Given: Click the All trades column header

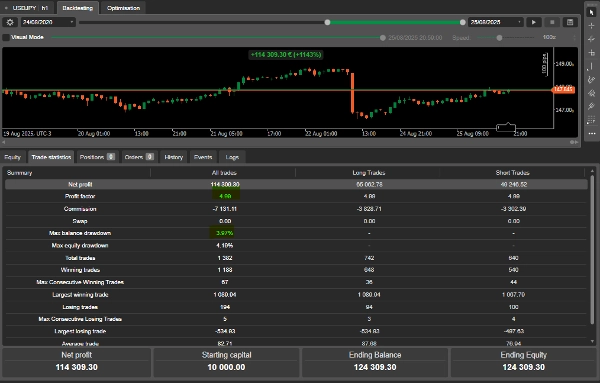Looking at the screenshot, I should pyautogui.click(x=224, y=173).
